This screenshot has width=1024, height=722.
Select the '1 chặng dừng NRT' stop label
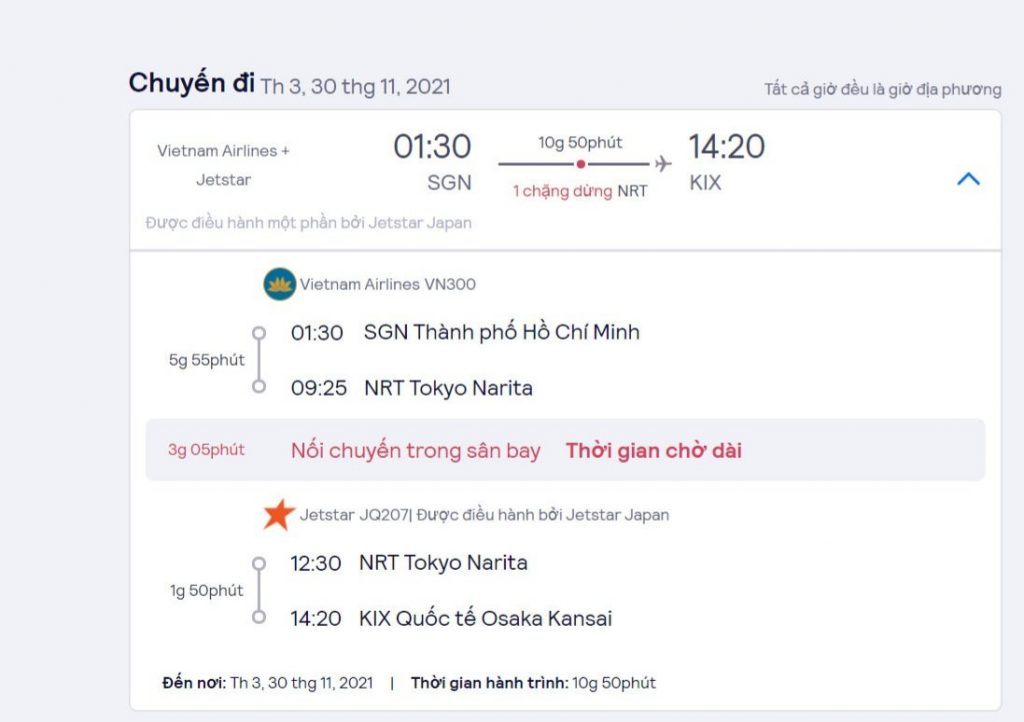pos(580,191)
